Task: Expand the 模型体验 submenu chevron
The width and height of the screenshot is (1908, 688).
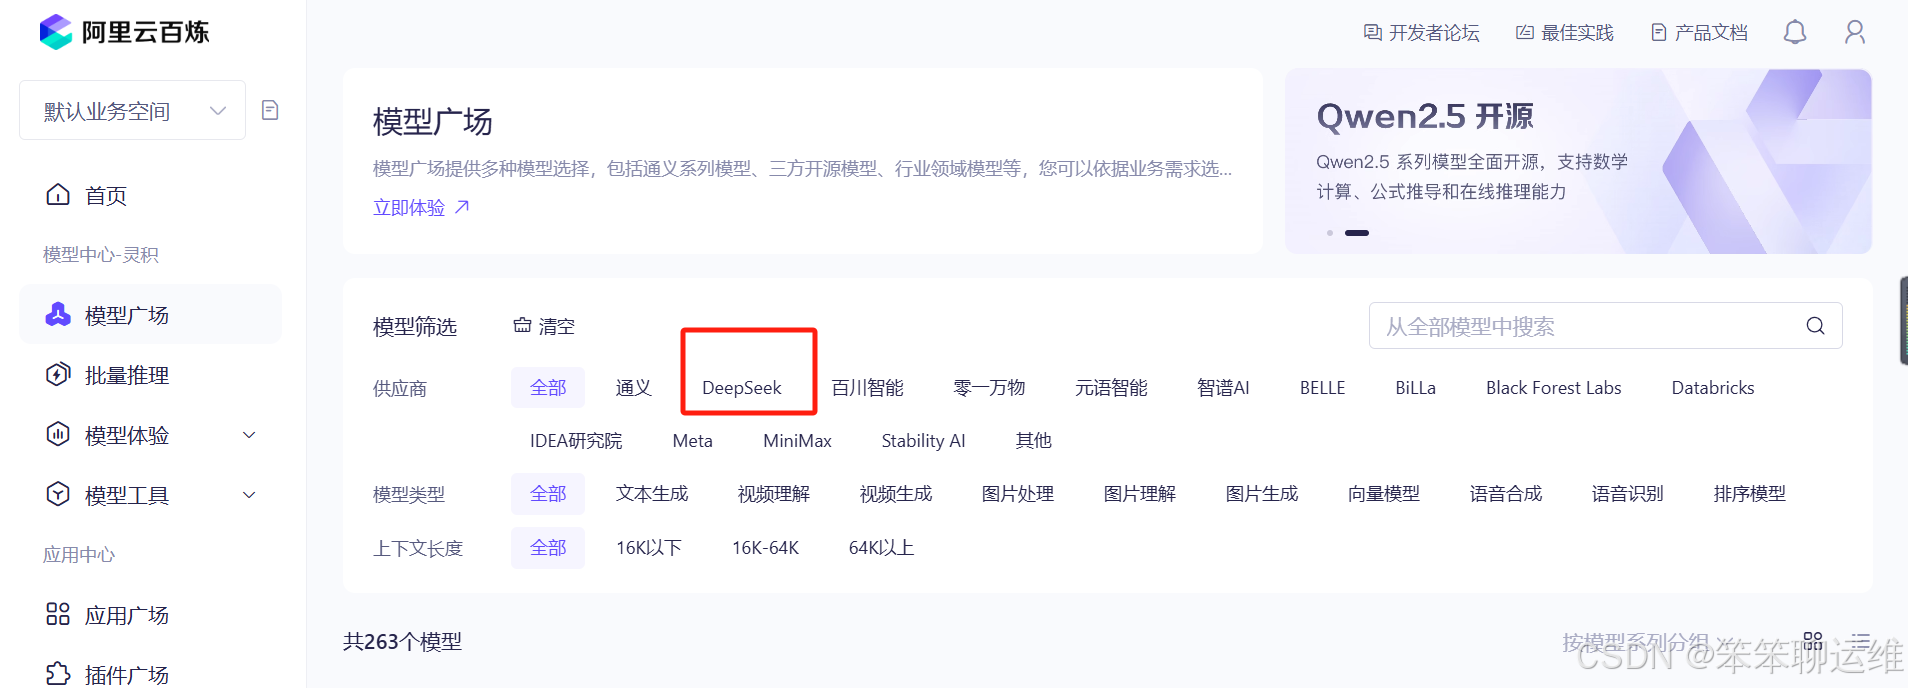Action: coord(250,435)
